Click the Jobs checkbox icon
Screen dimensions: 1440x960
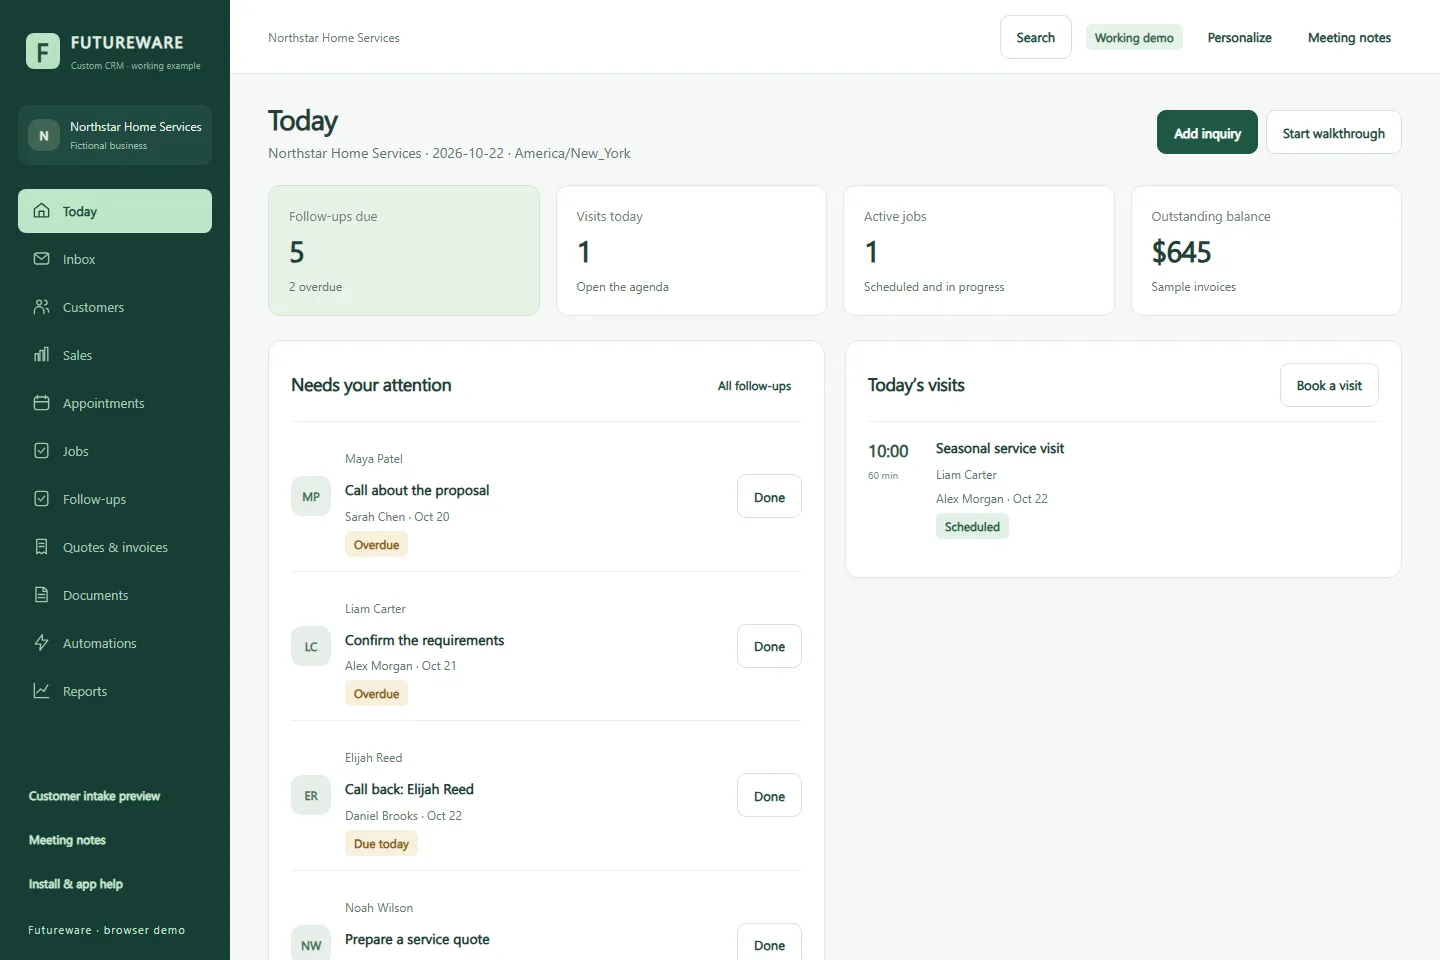(x=41, y=451)
